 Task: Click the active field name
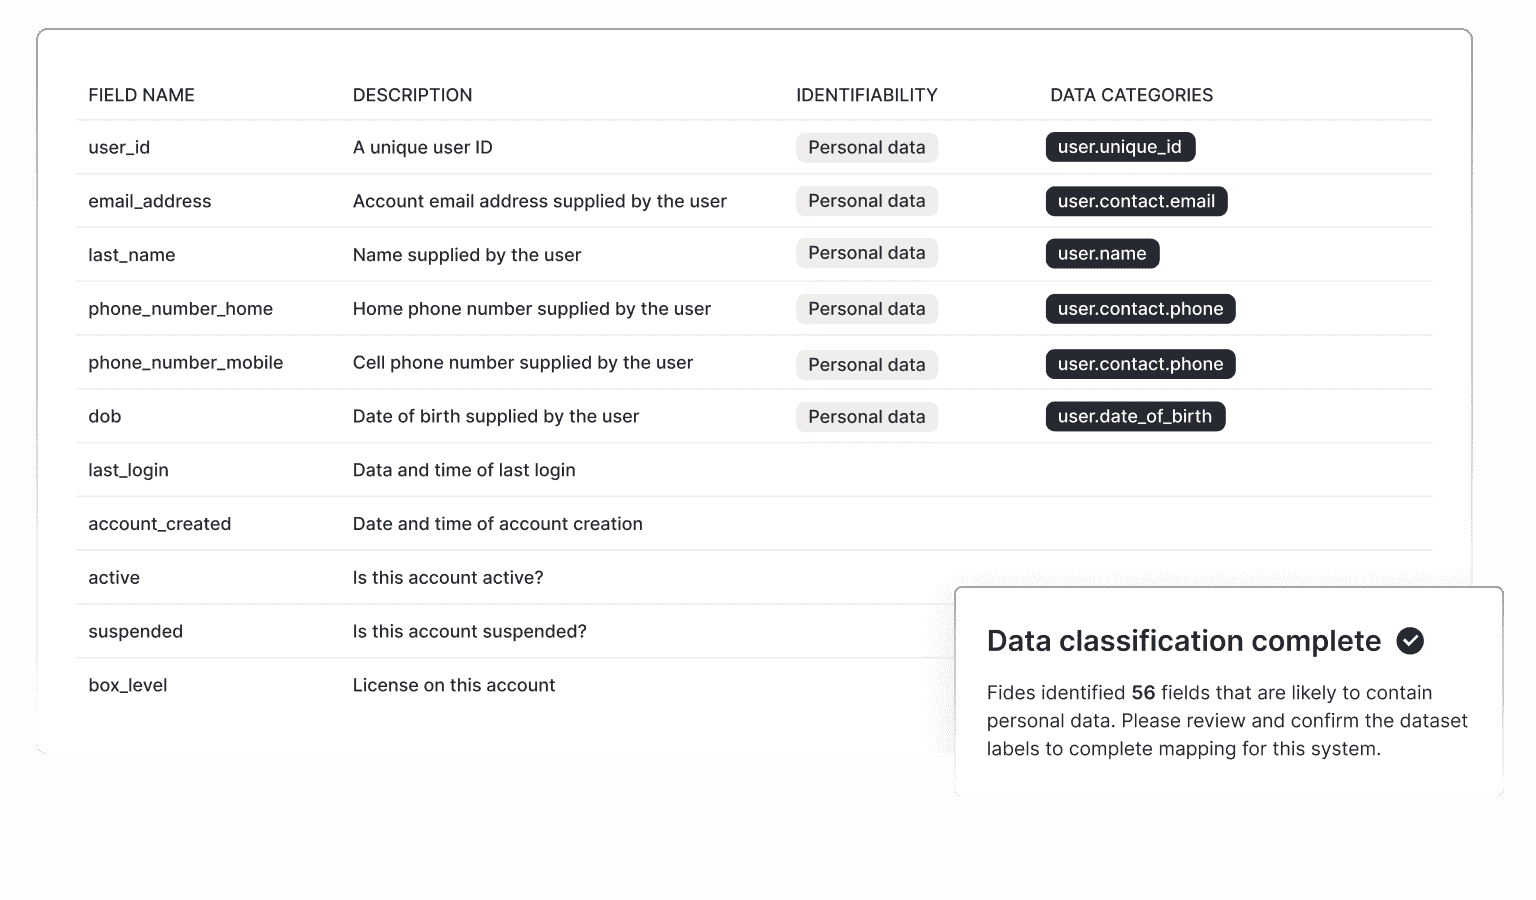[114, 578]
